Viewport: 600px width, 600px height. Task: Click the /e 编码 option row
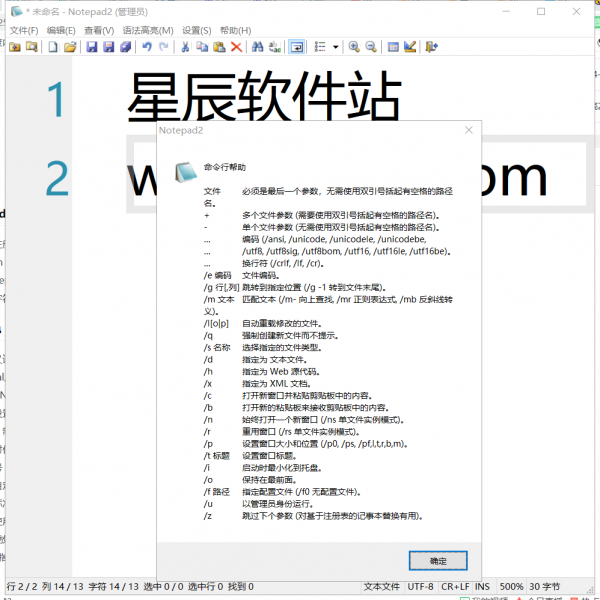241,276
